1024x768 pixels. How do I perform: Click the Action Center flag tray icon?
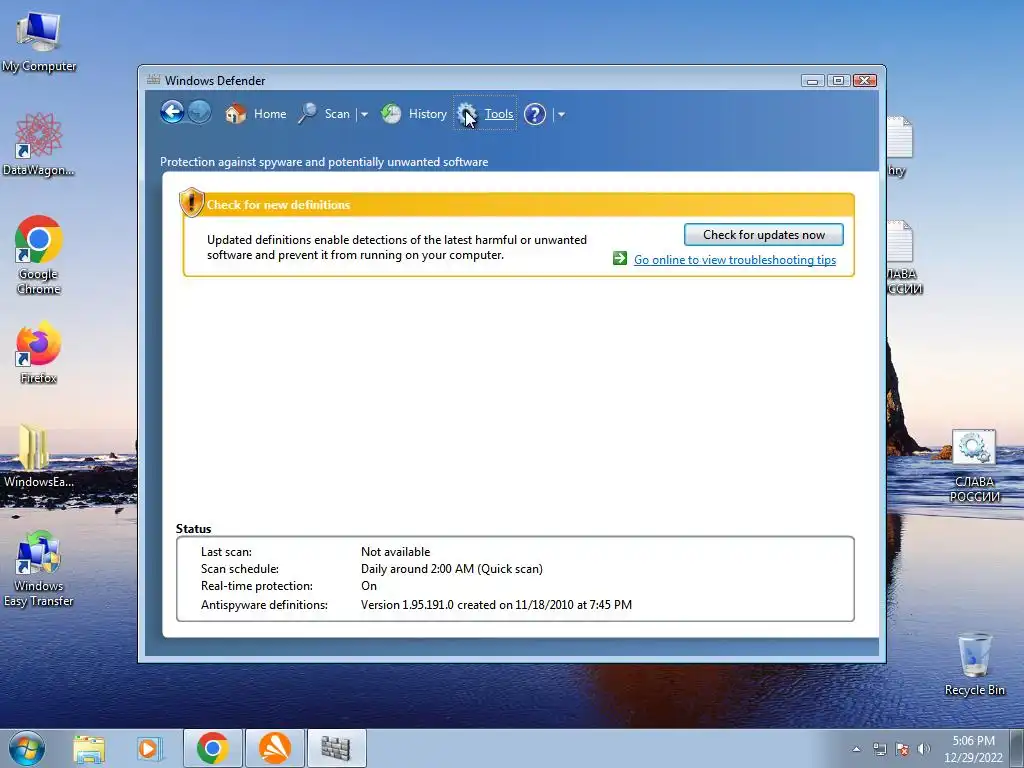pos(902,749)
